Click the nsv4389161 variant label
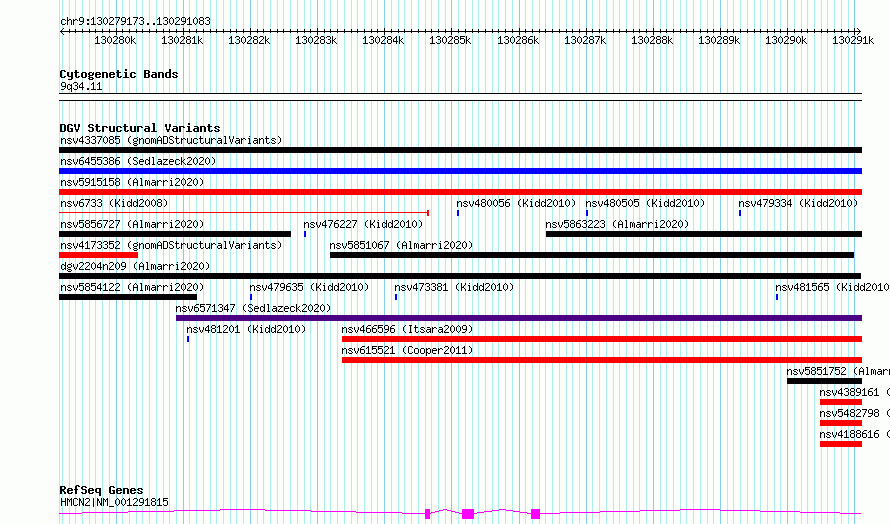Screen dimensions: 890x524 (854, 392)
